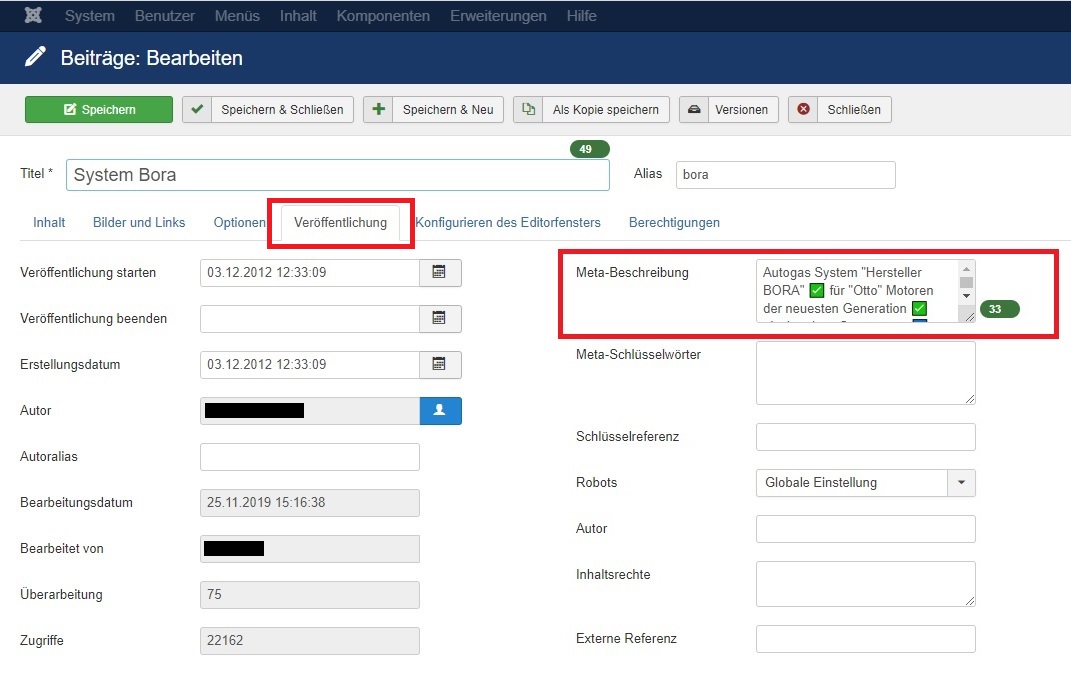Switch to the Berechtigungen tab
Screen dimensions: 1071x690
[x=674, y=223]
